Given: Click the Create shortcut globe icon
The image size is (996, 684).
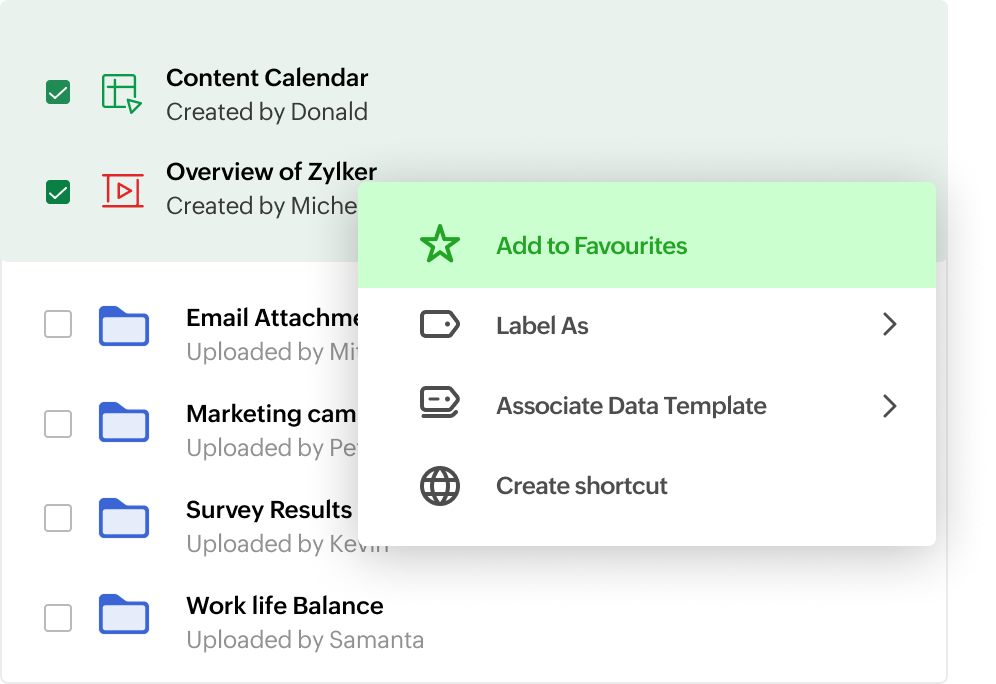Looking at the screenshot, I should (x=440, y=486).
